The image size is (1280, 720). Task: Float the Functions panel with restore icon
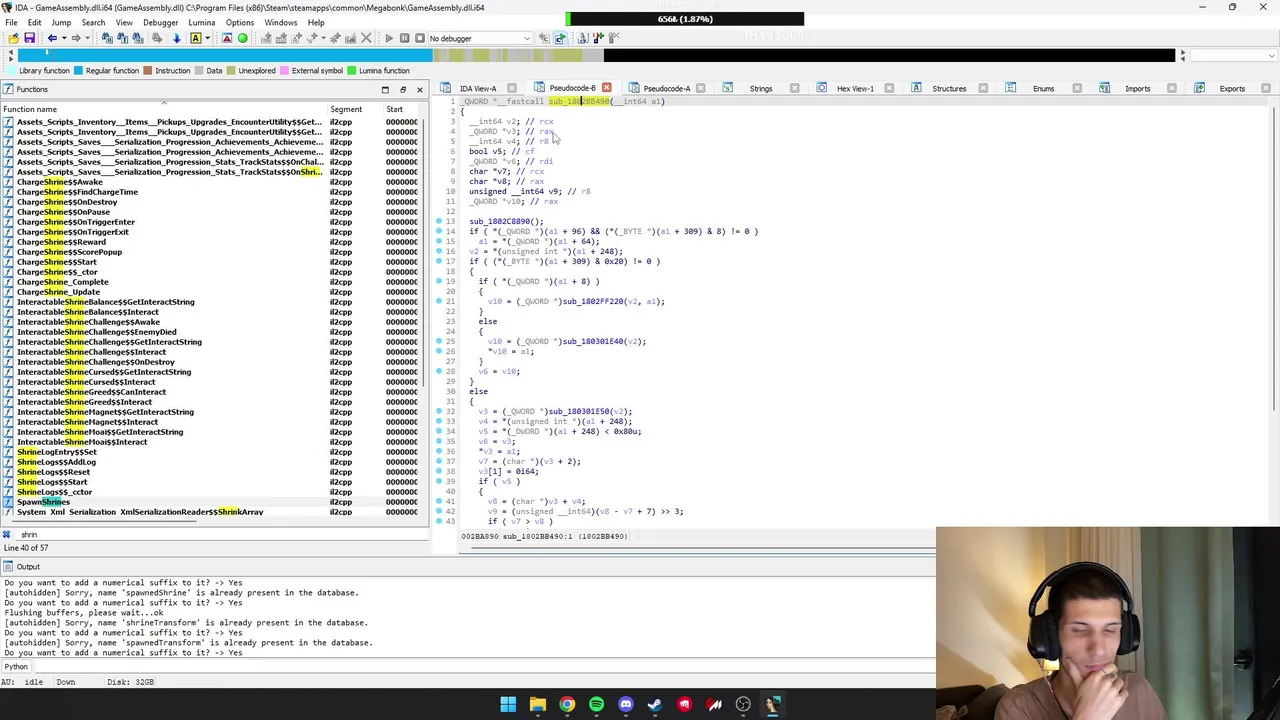tap(403, 89)
